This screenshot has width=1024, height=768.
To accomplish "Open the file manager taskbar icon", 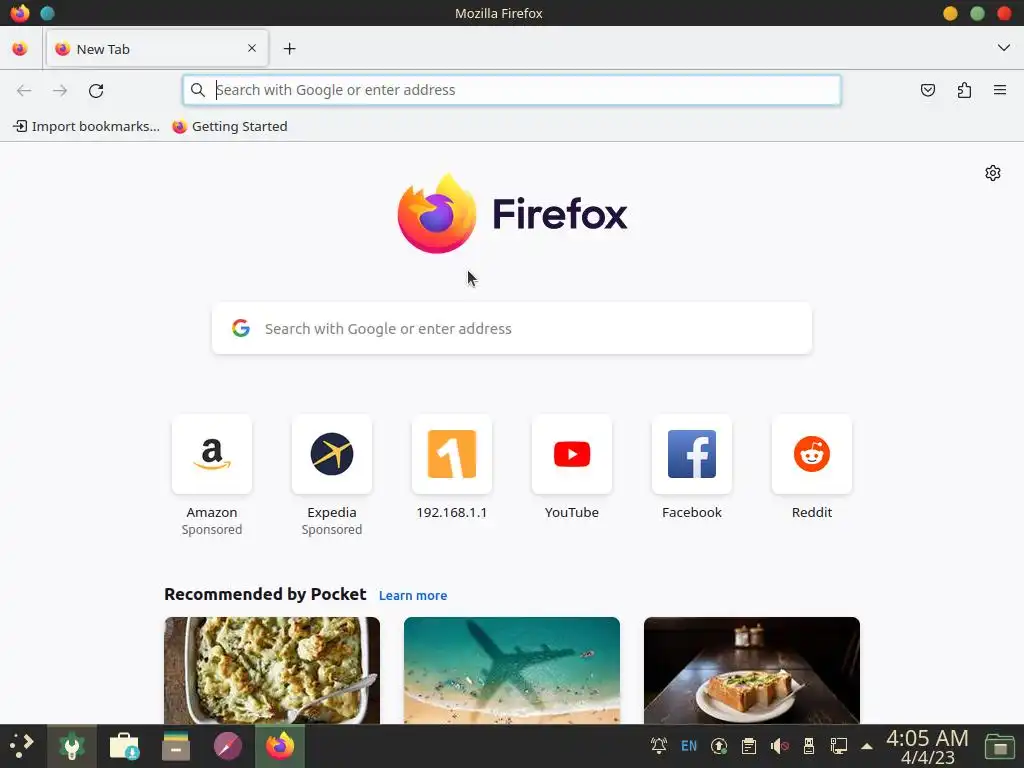I will (176, 746).
